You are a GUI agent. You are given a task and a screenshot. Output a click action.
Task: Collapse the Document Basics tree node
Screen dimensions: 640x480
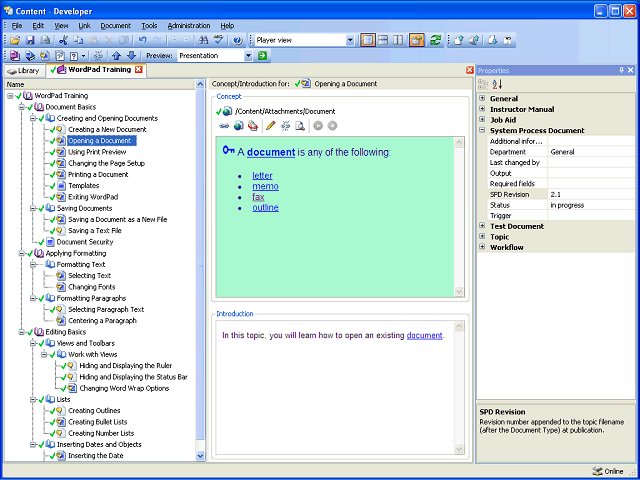point(22,107)
